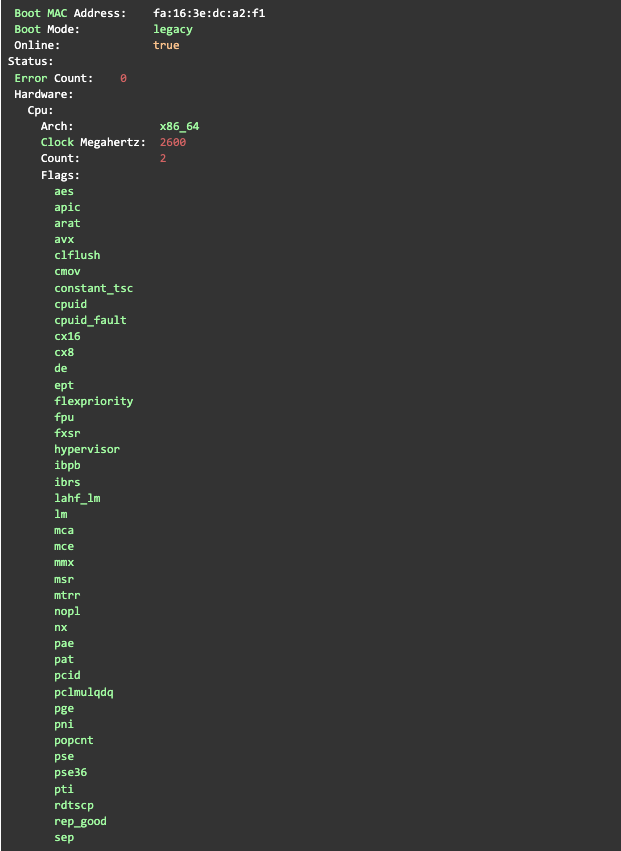Viewport: 621px width, 851px height.
Task: Select the popcnt flag
Action: (x=74, y=741)
